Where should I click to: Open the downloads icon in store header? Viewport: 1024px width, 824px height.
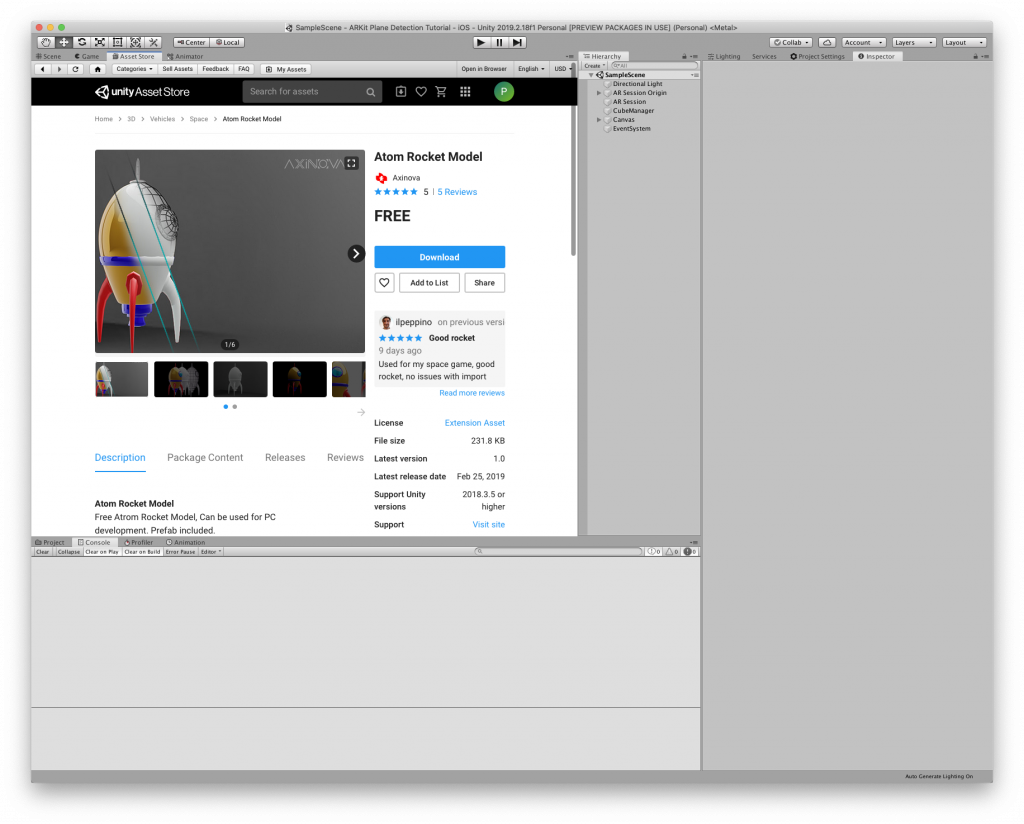tap(401, 92)
